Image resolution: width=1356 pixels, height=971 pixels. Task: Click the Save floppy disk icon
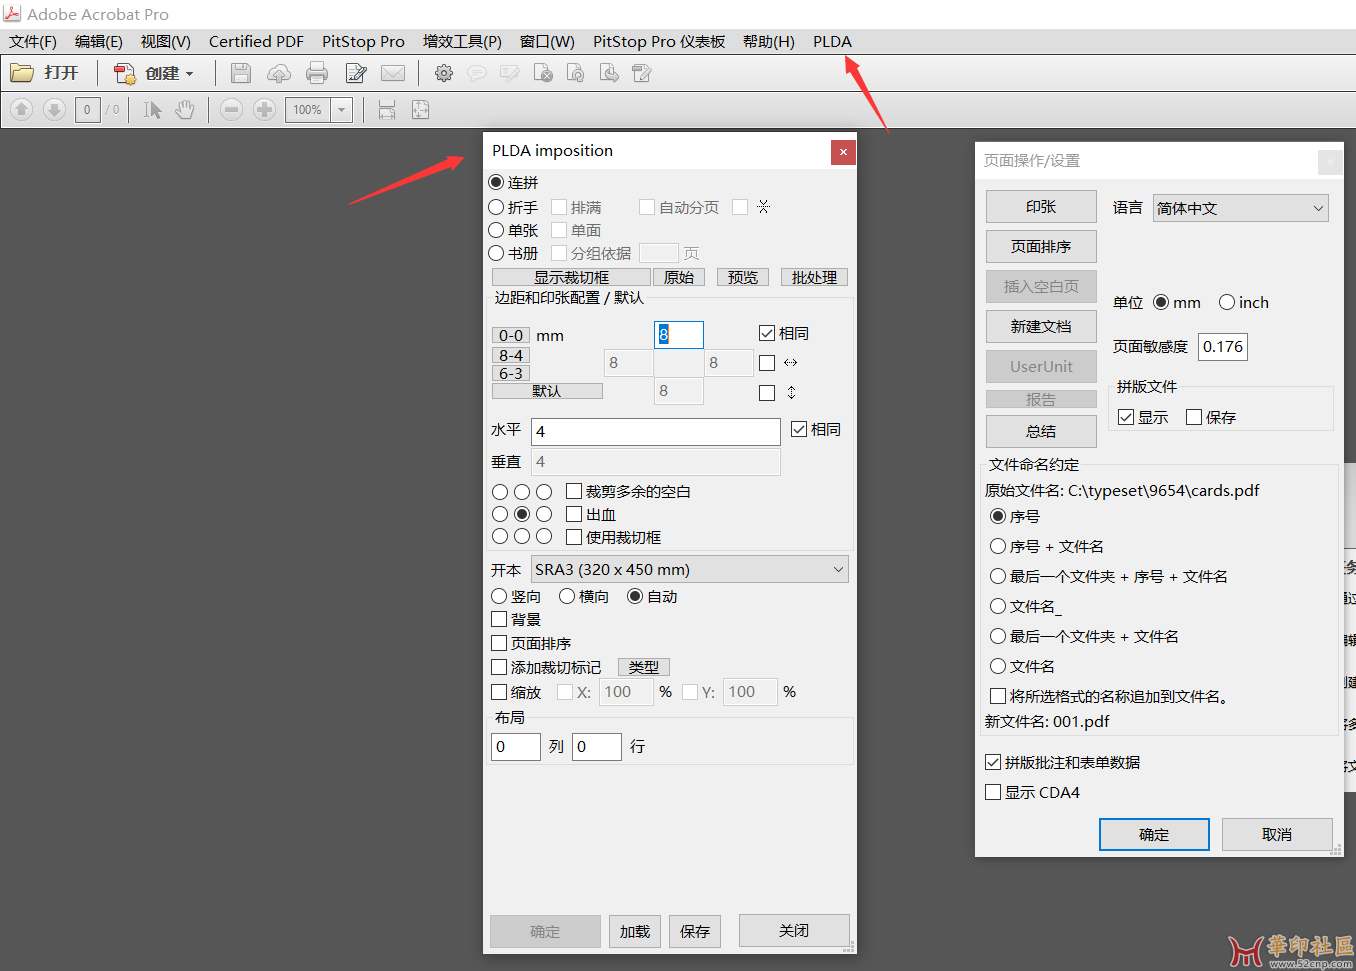click(241, 73)
